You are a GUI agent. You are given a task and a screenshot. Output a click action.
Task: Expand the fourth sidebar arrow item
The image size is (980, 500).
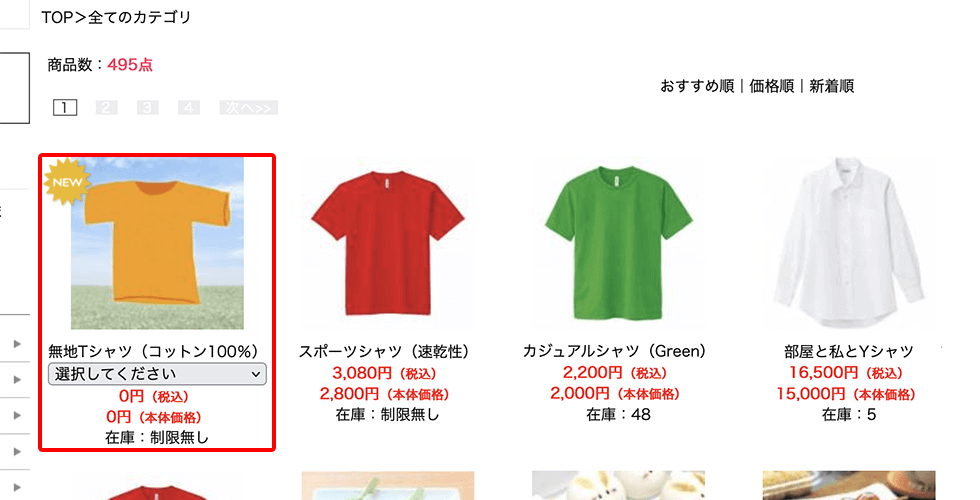[18, 451]
